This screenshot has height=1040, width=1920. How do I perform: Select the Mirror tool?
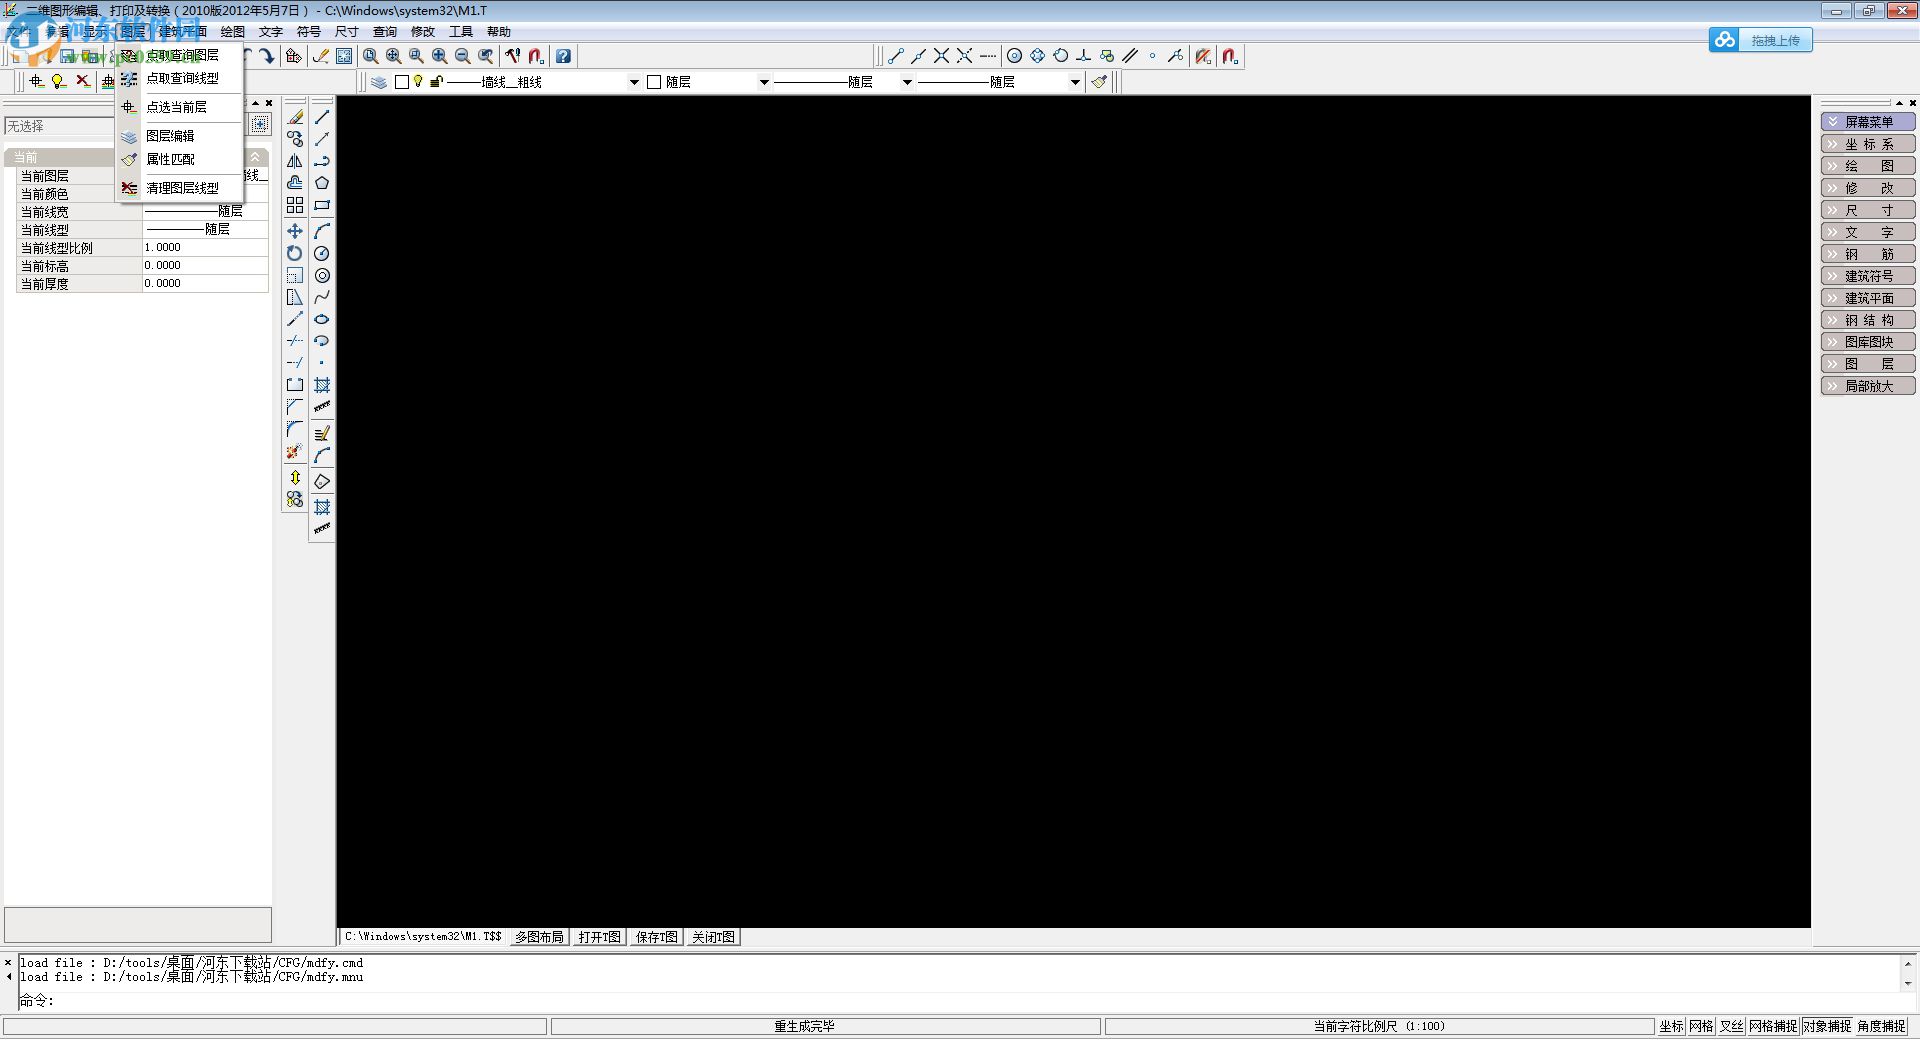(295, 161)
